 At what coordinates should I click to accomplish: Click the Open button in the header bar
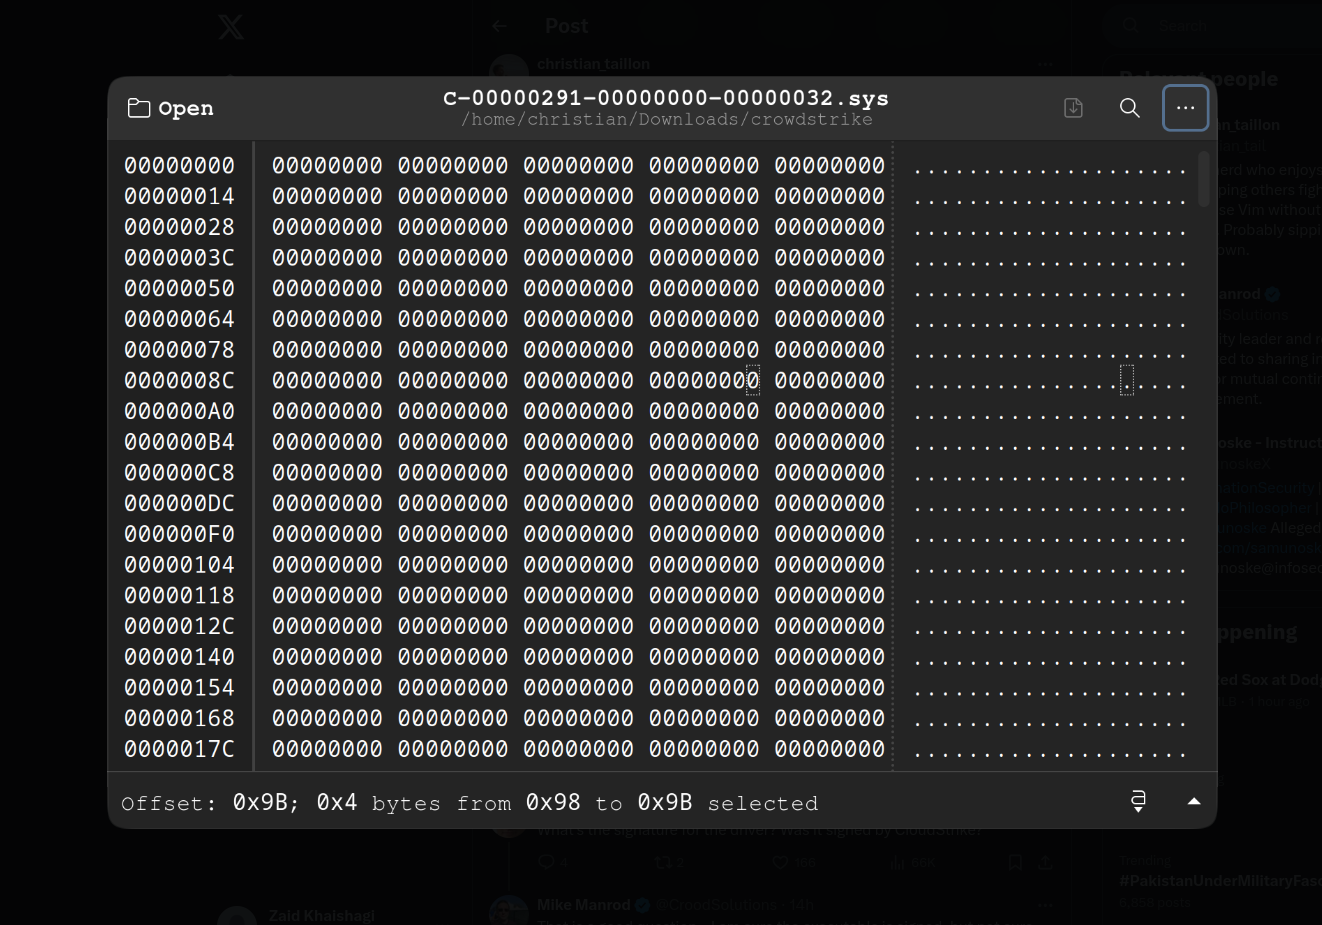pyautogui.click(x=186, y=107)
